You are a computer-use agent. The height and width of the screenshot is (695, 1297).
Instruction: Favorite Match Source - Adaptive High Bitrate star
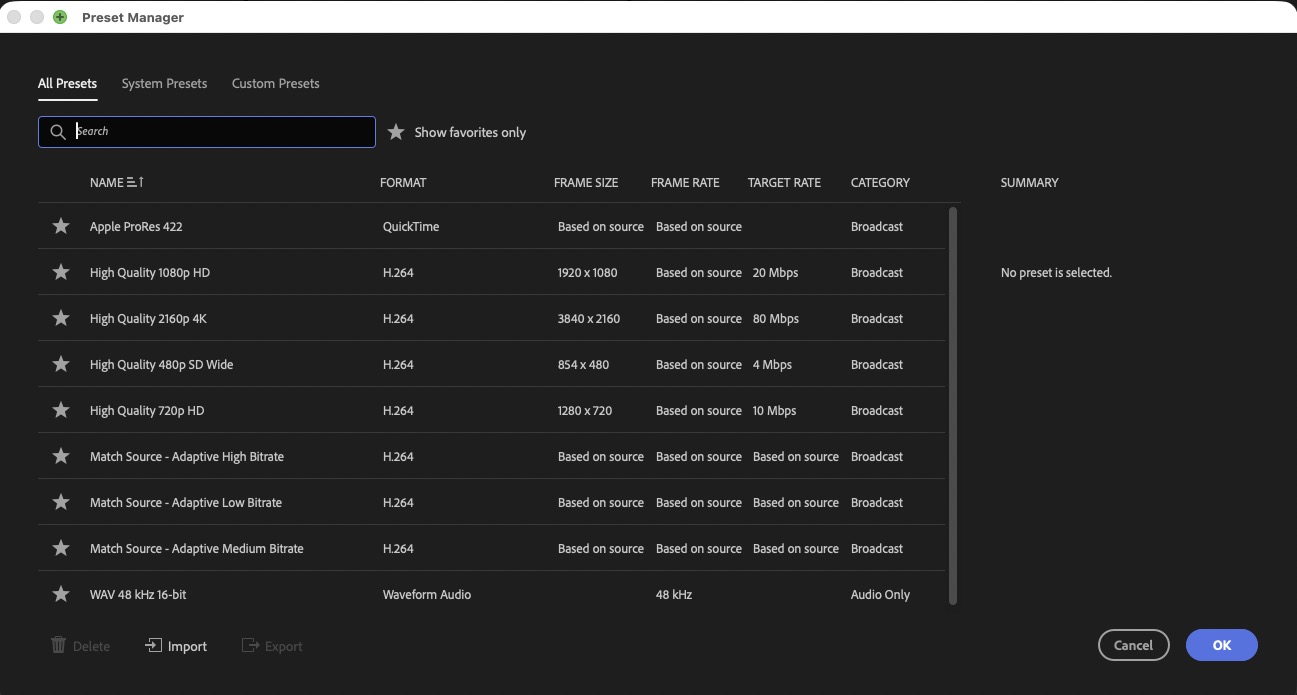pos(61,456)
